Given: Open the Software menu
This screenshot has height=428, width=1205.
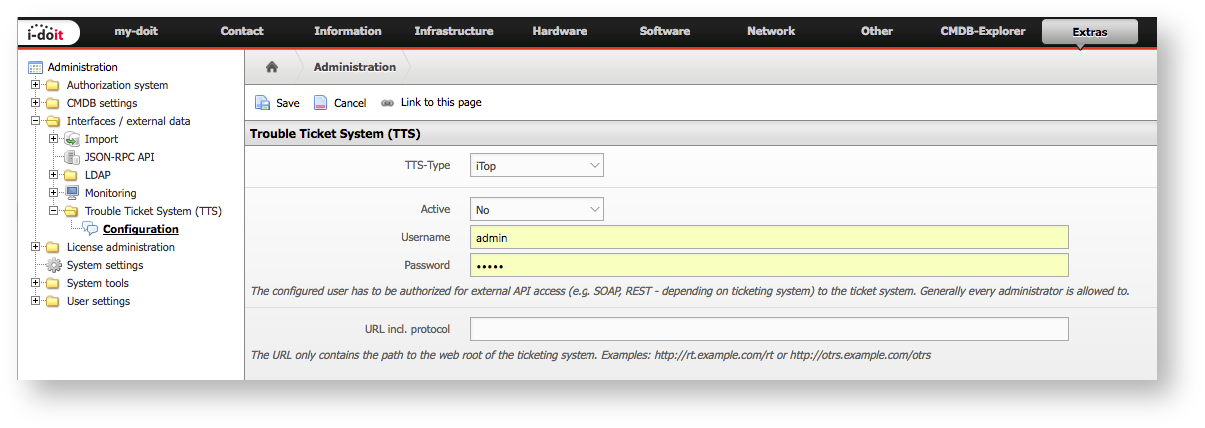Looking at the screenshot, I should (665, 31).
